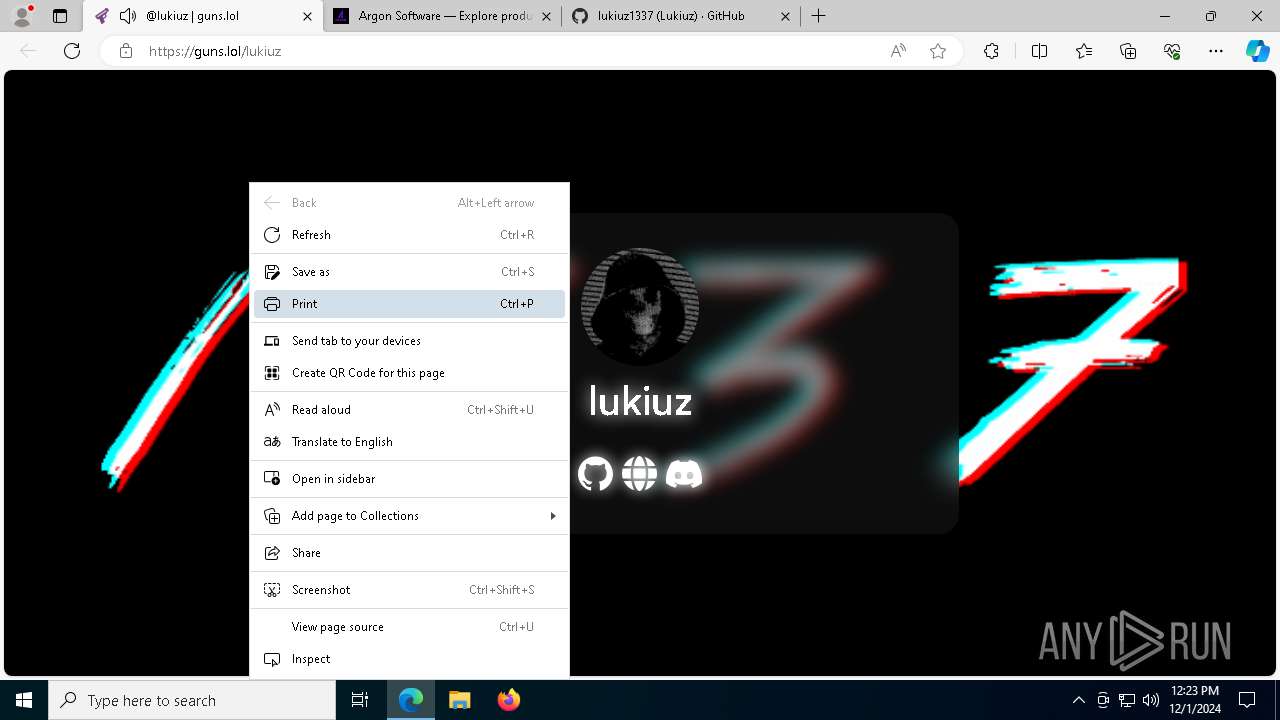
Task: Open the tab actions menu icon
Action: (x=60, y=16)
